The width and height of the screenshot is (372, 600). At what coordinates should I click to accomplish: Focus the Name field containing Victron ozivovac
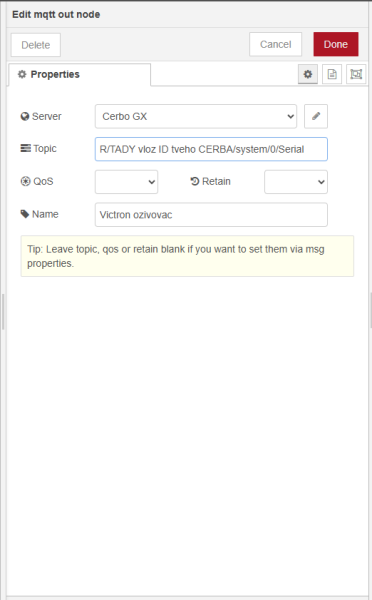[x=211, y=215]
